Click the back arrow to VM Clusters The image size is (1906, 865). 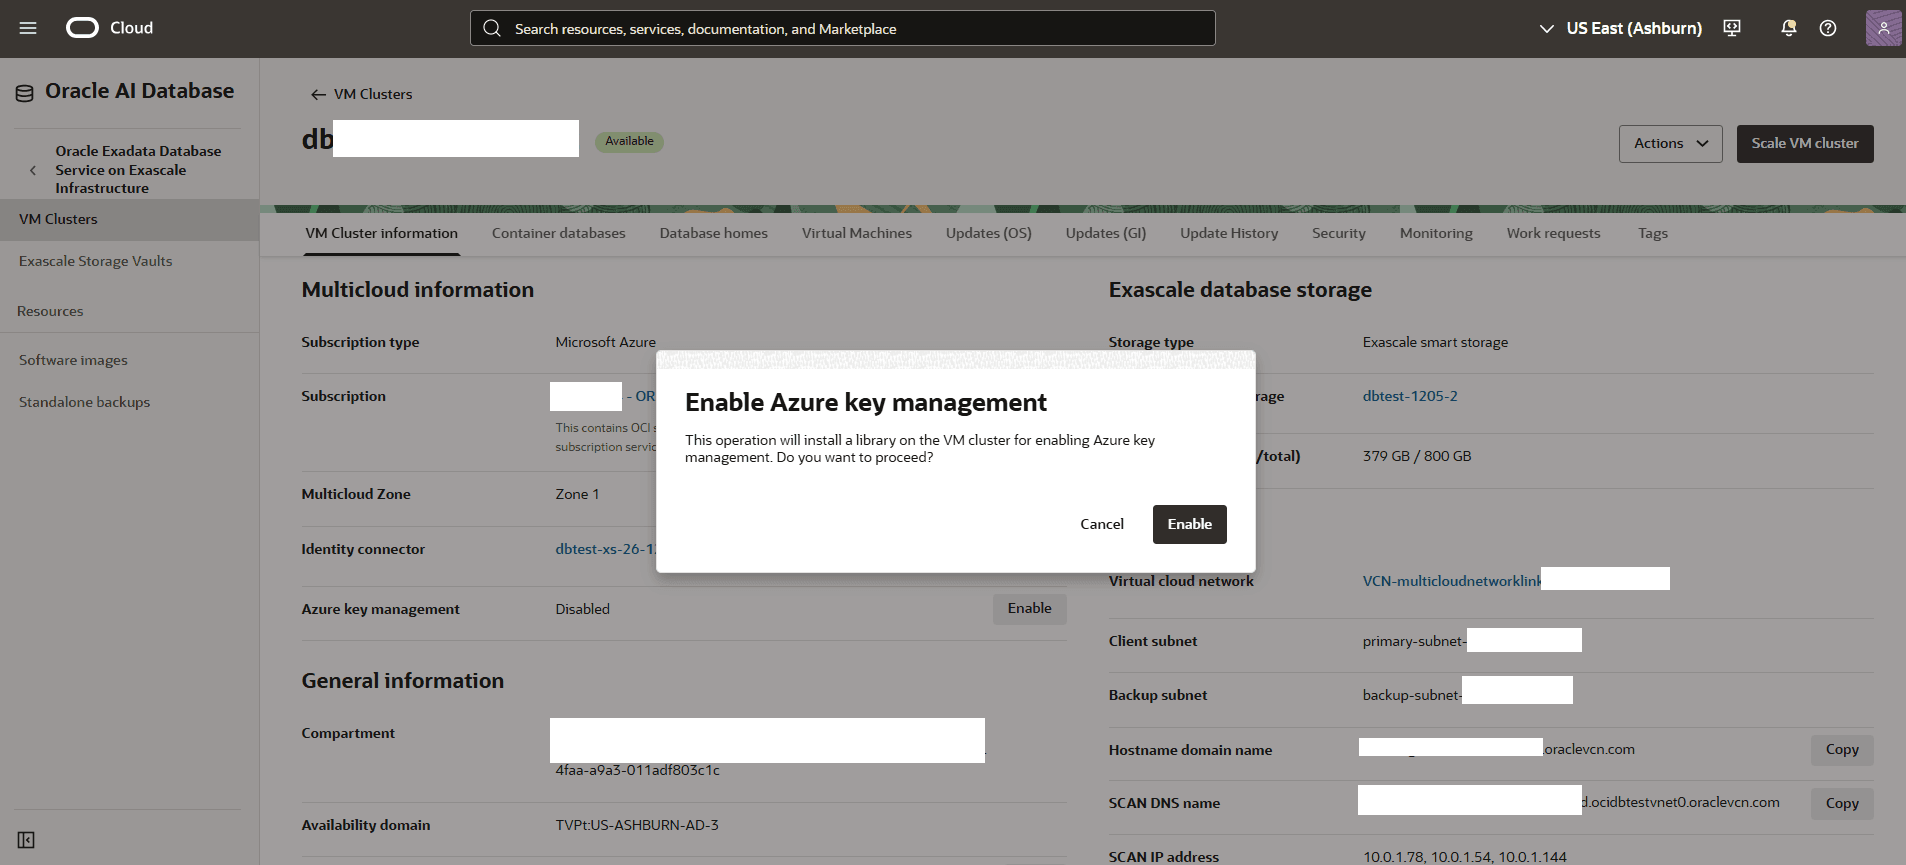318,94
